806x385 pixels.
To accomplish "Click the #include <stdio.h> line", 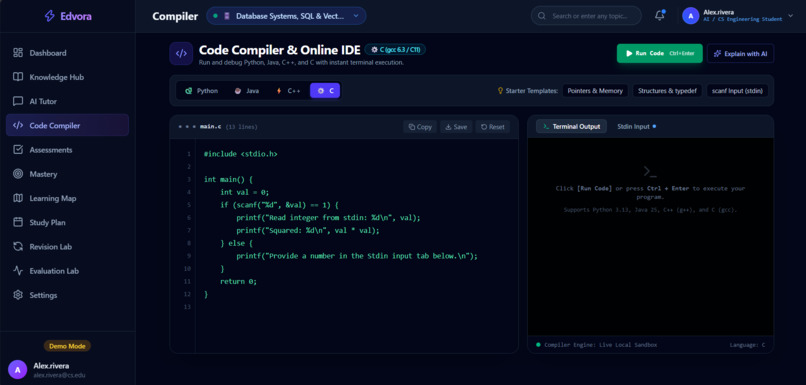I will coord(241,154).
